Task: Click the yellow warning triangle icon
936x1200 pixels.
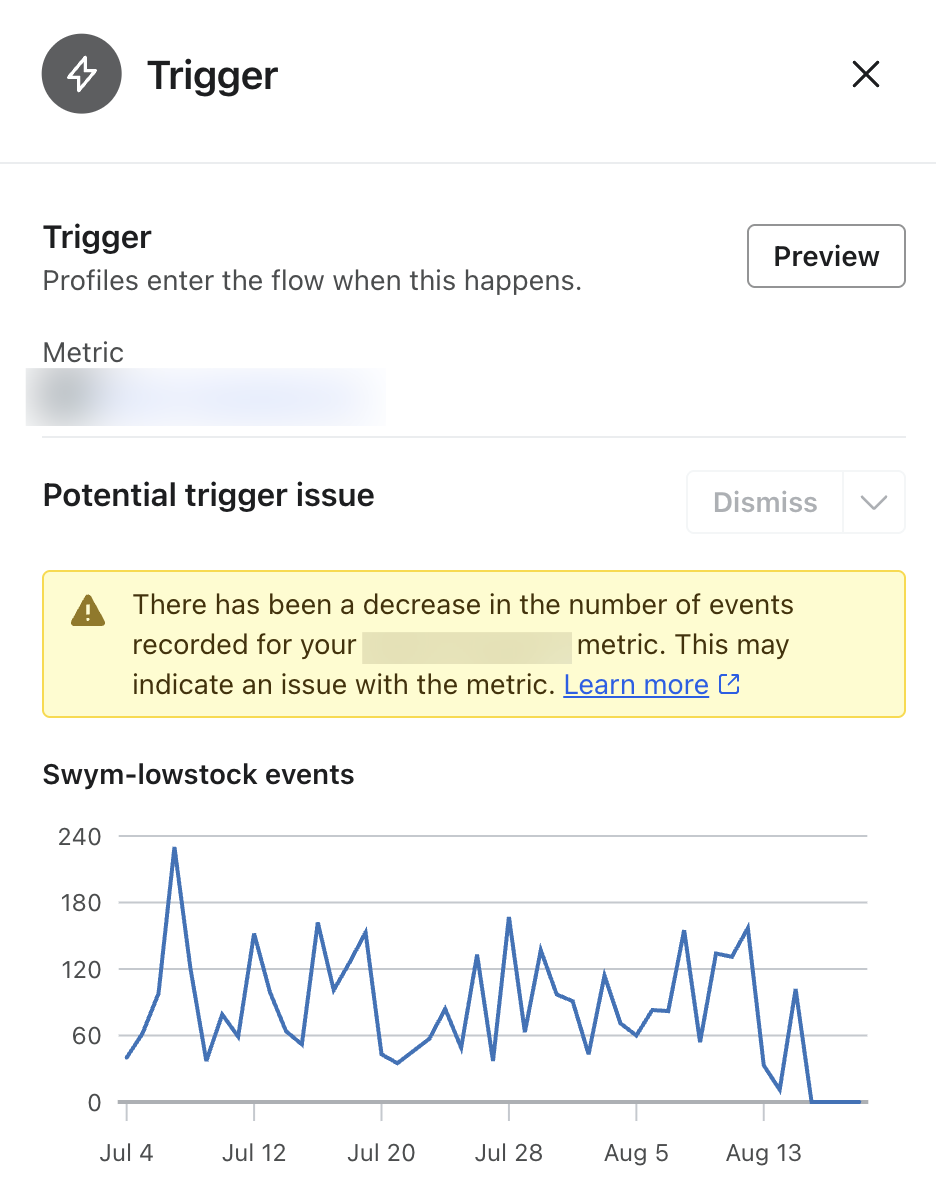Action: pos(88,609)
